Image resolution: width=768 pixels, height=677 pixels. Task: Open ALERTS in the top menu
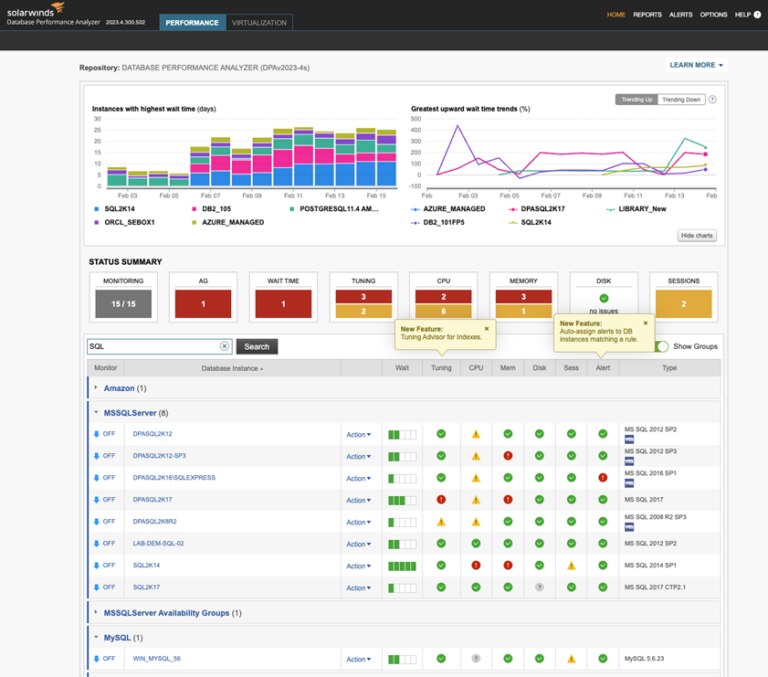680,15
